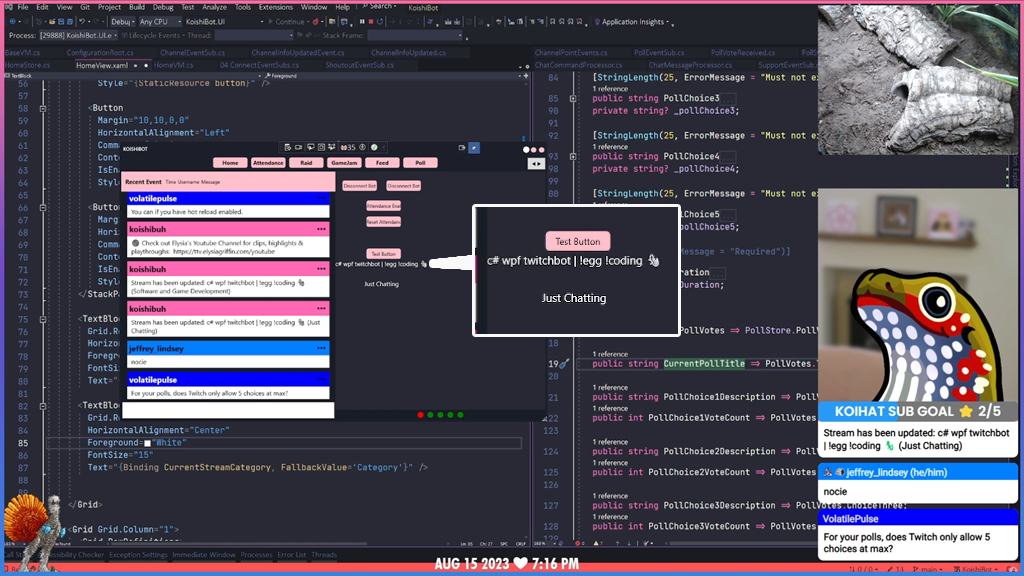The height and width of the screenshot is (576, 1024).
Task: Open the Analyze menu
Action: [x=214, y=7]
